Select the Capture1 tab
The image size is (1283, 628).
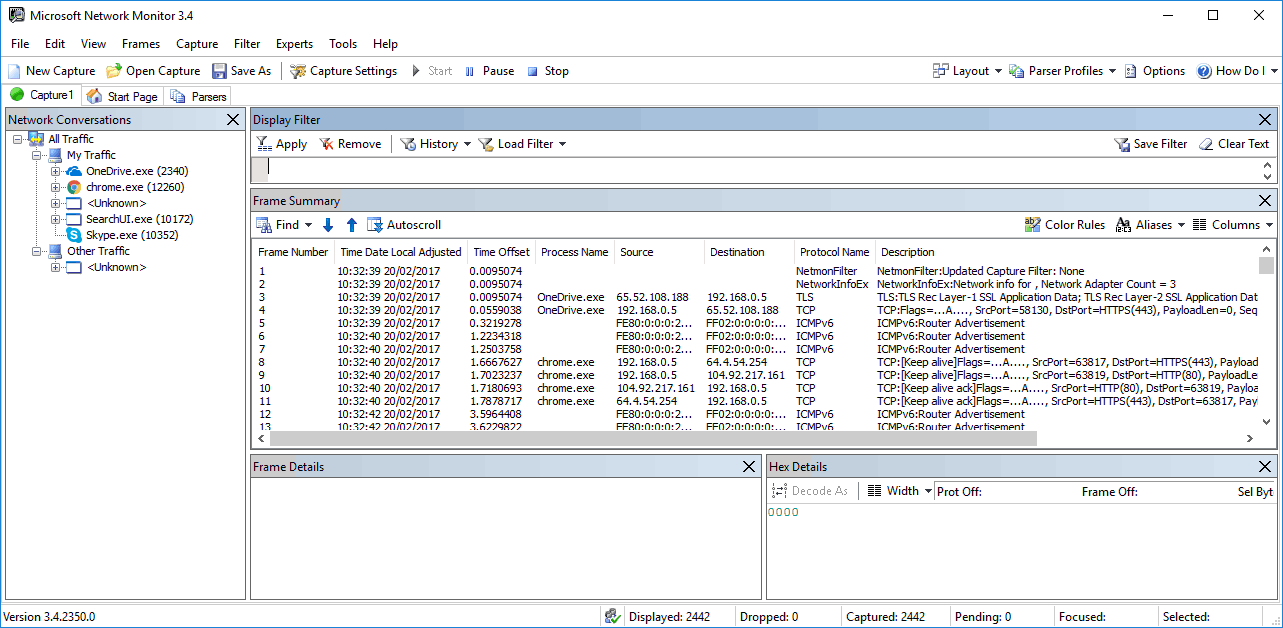pyautogui.click(x=42, y=95)
